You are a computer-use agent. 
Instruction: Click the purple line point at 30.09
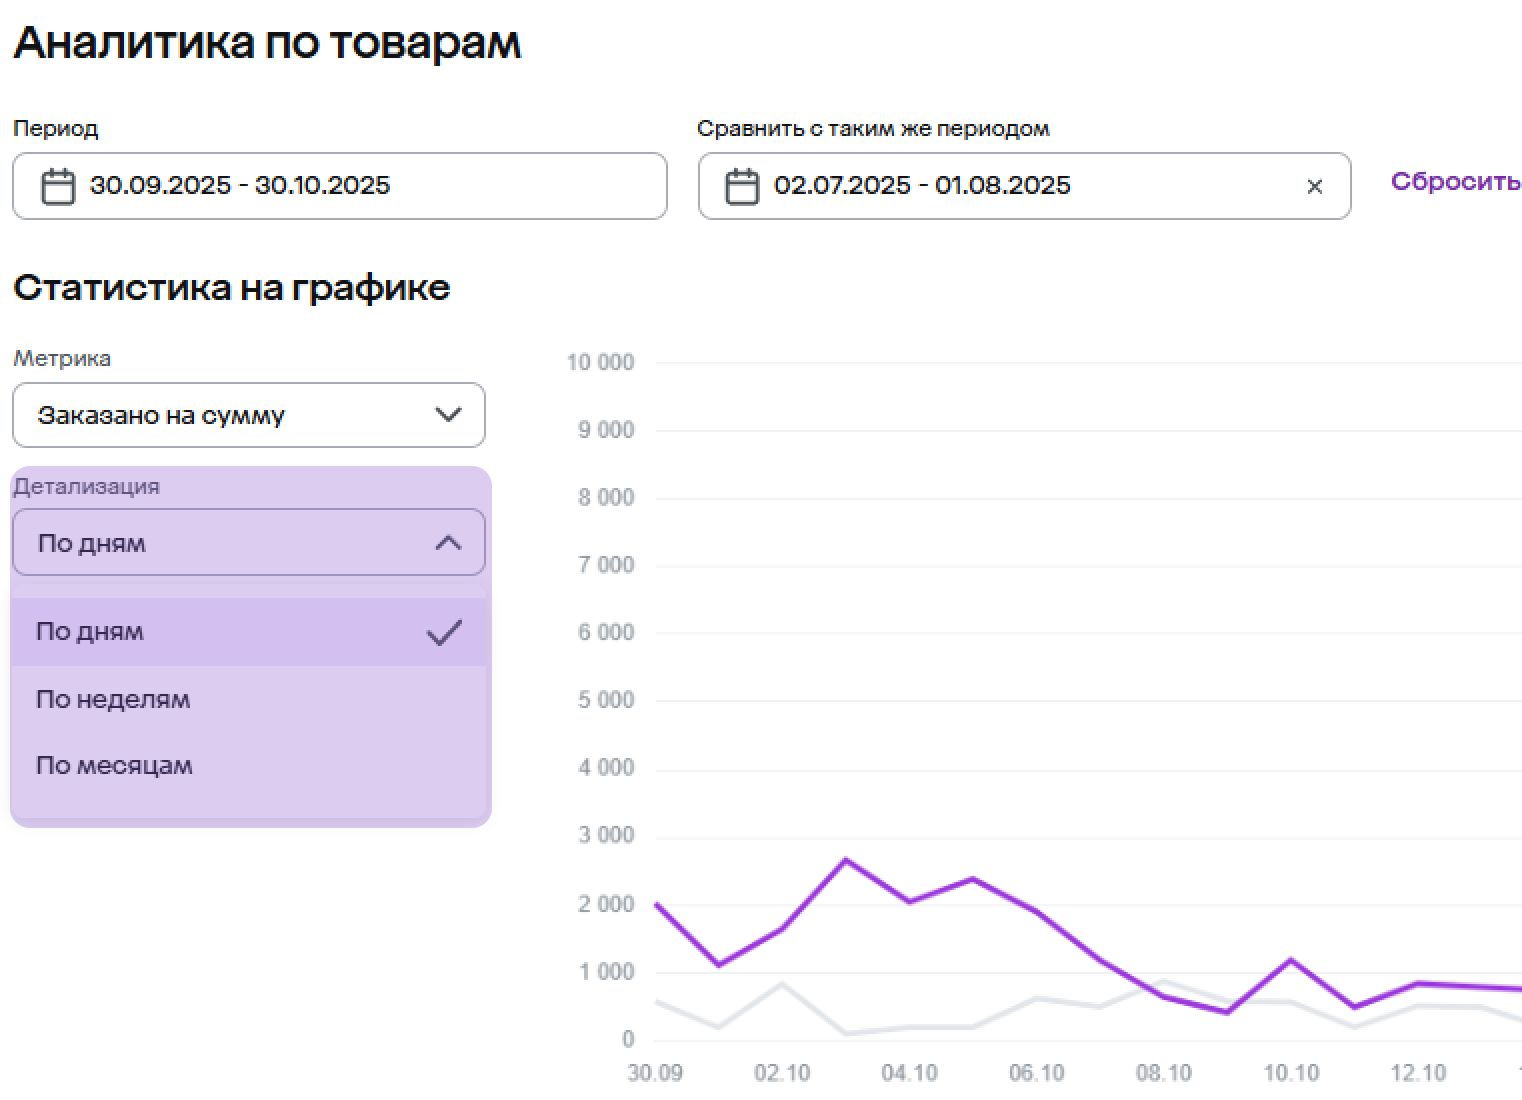pos(657,904)
